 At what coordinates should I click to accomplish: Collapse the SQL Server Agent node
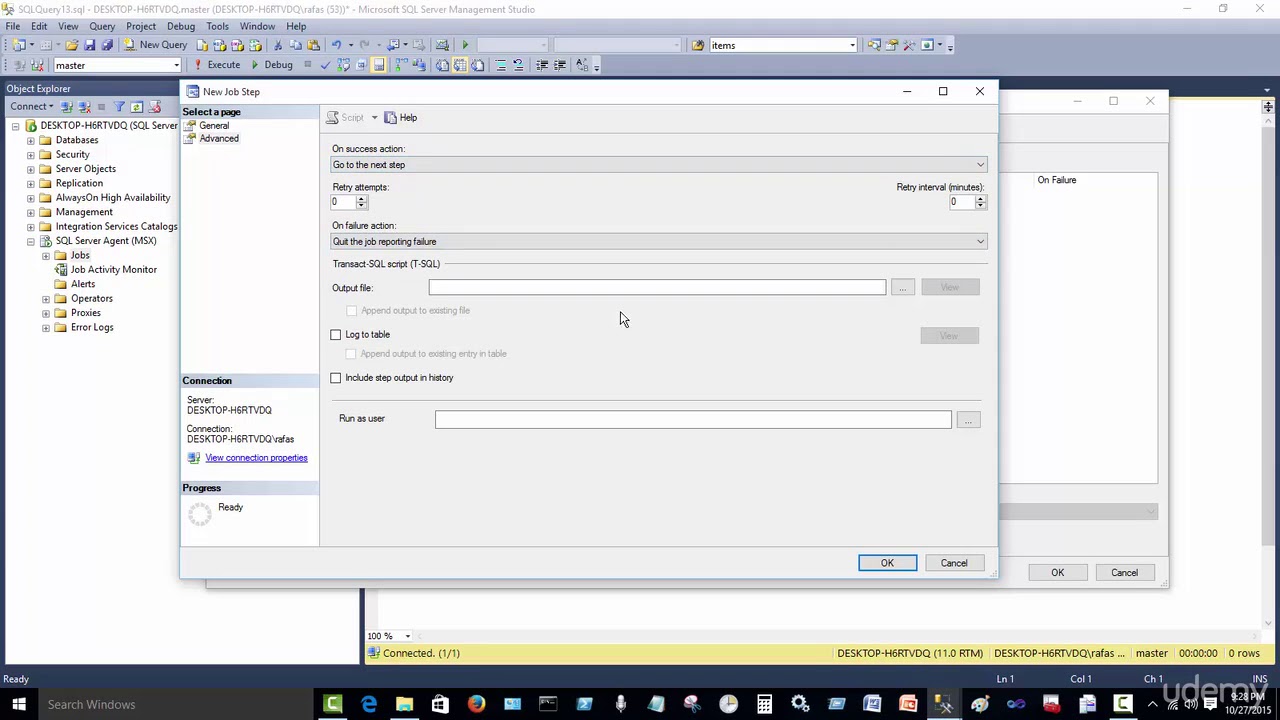(x=30, y=242)
